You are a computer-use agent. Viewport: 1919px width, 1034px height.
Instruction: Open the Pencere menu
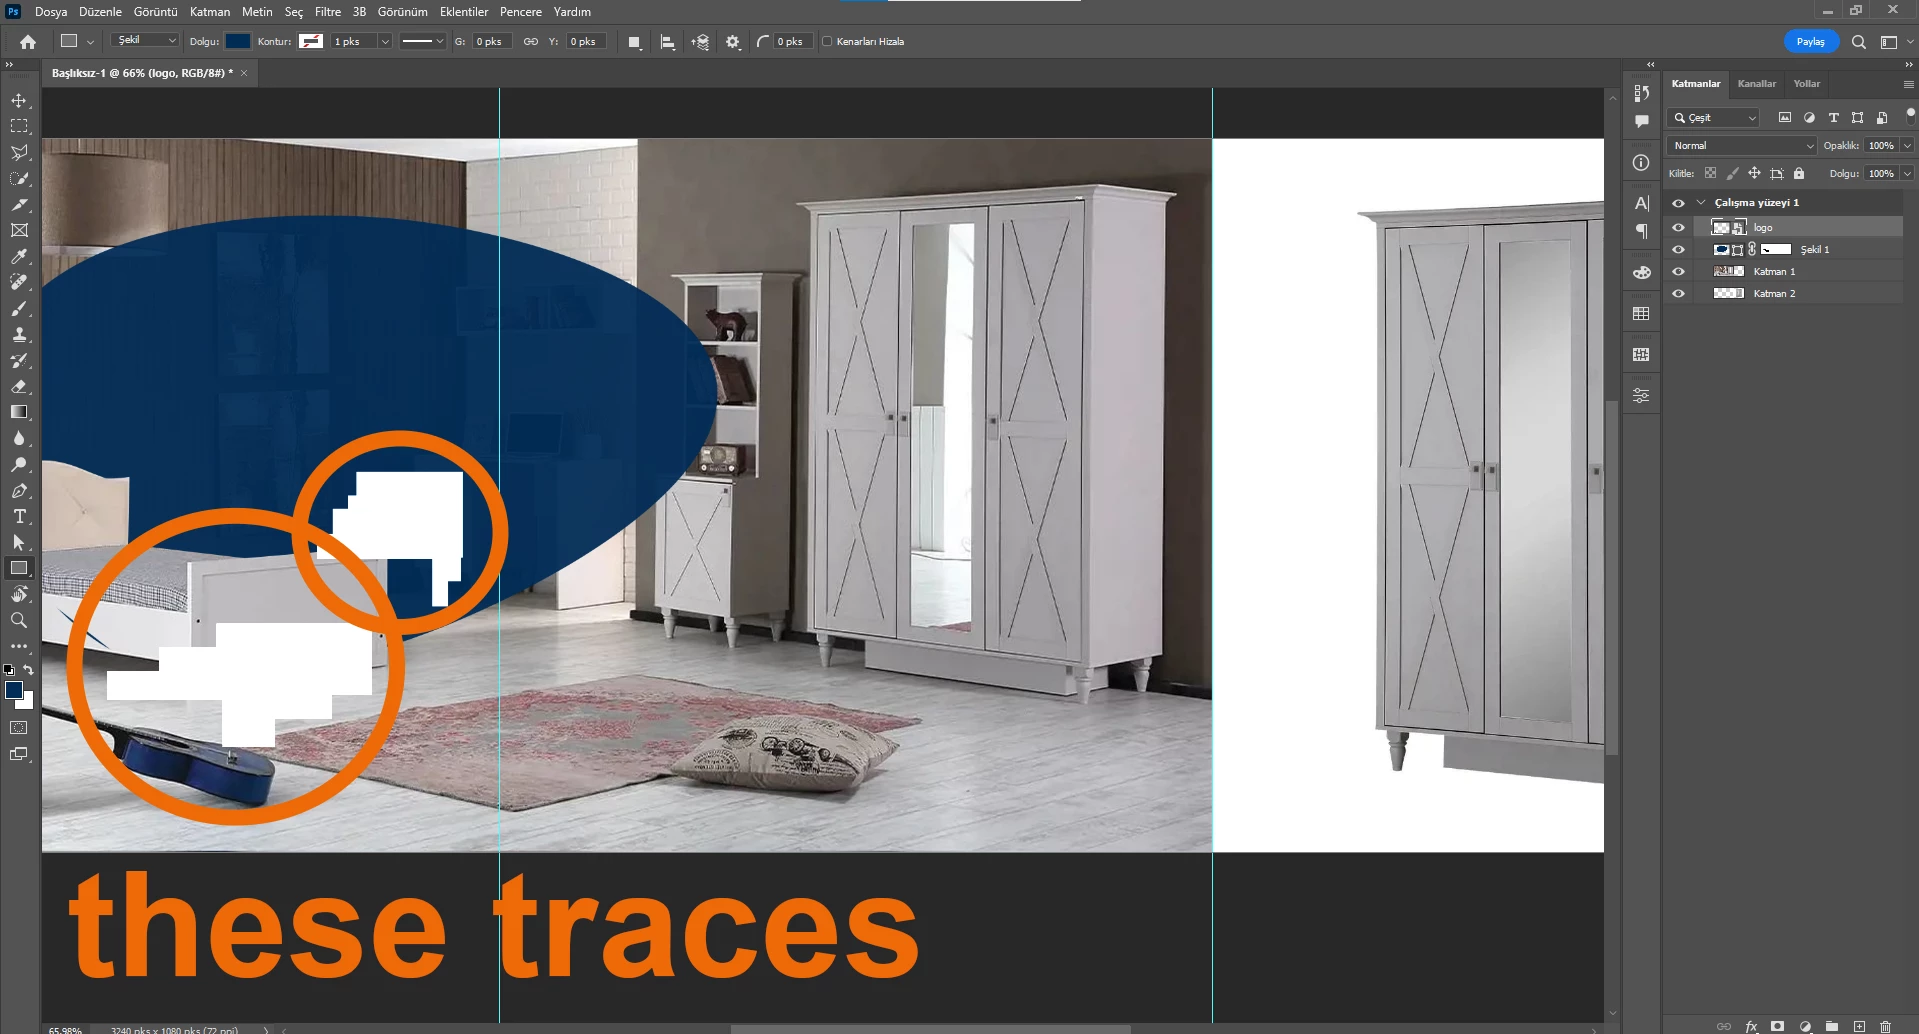tap(521, 12)
